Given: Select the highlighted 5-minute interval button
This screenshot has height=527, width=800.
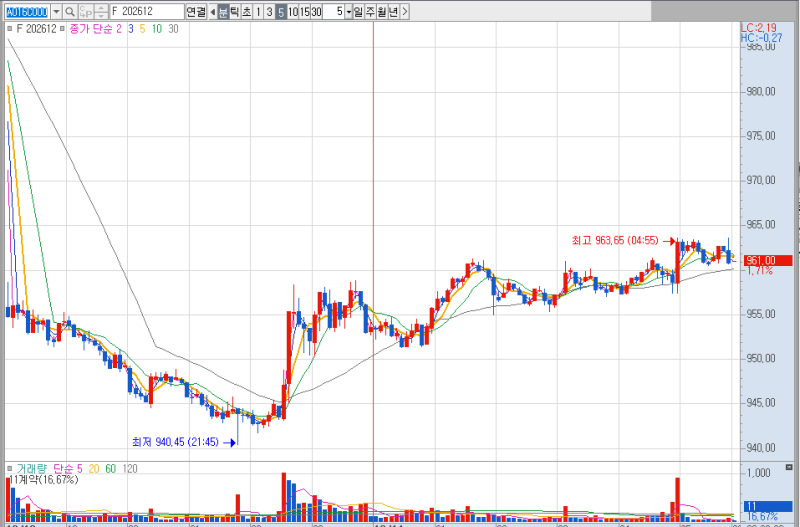Looking at the screenshot, I should pyautogui.click(x=281, y=11).
